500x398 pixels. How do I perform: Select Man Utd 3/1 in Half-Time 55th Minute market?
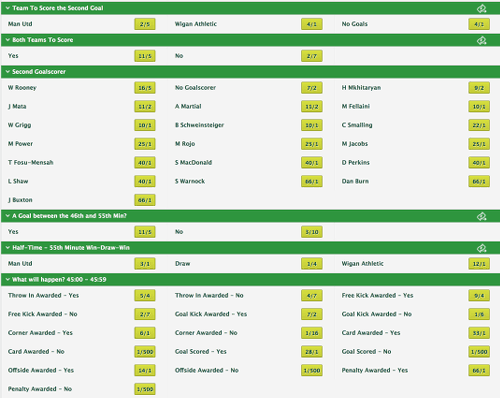tap(145, 264)
